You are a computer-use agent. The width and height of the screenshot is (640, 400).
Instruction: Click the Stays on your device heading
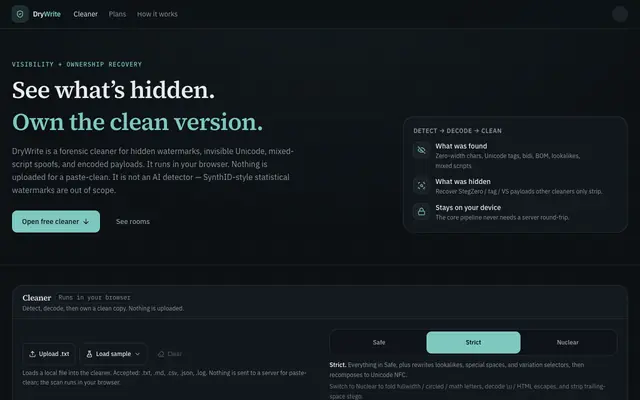468,208
